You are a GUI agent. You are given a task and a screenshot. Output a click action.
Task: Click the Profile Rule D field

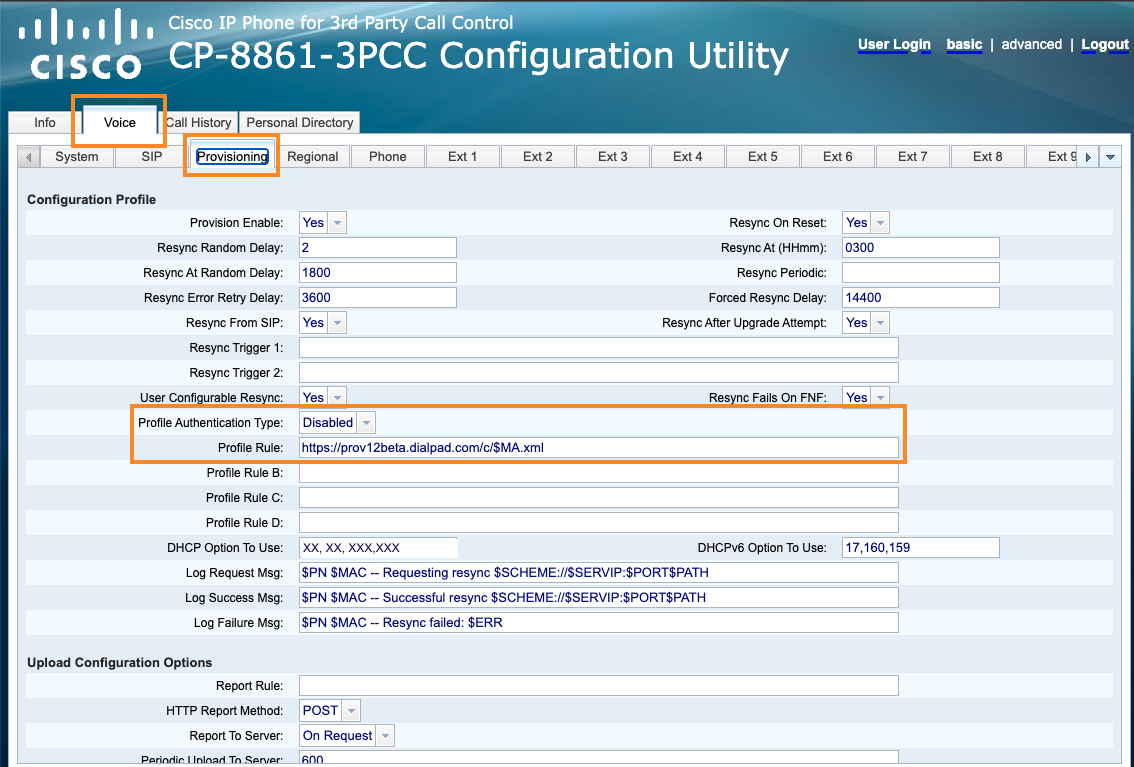[599, 523]
